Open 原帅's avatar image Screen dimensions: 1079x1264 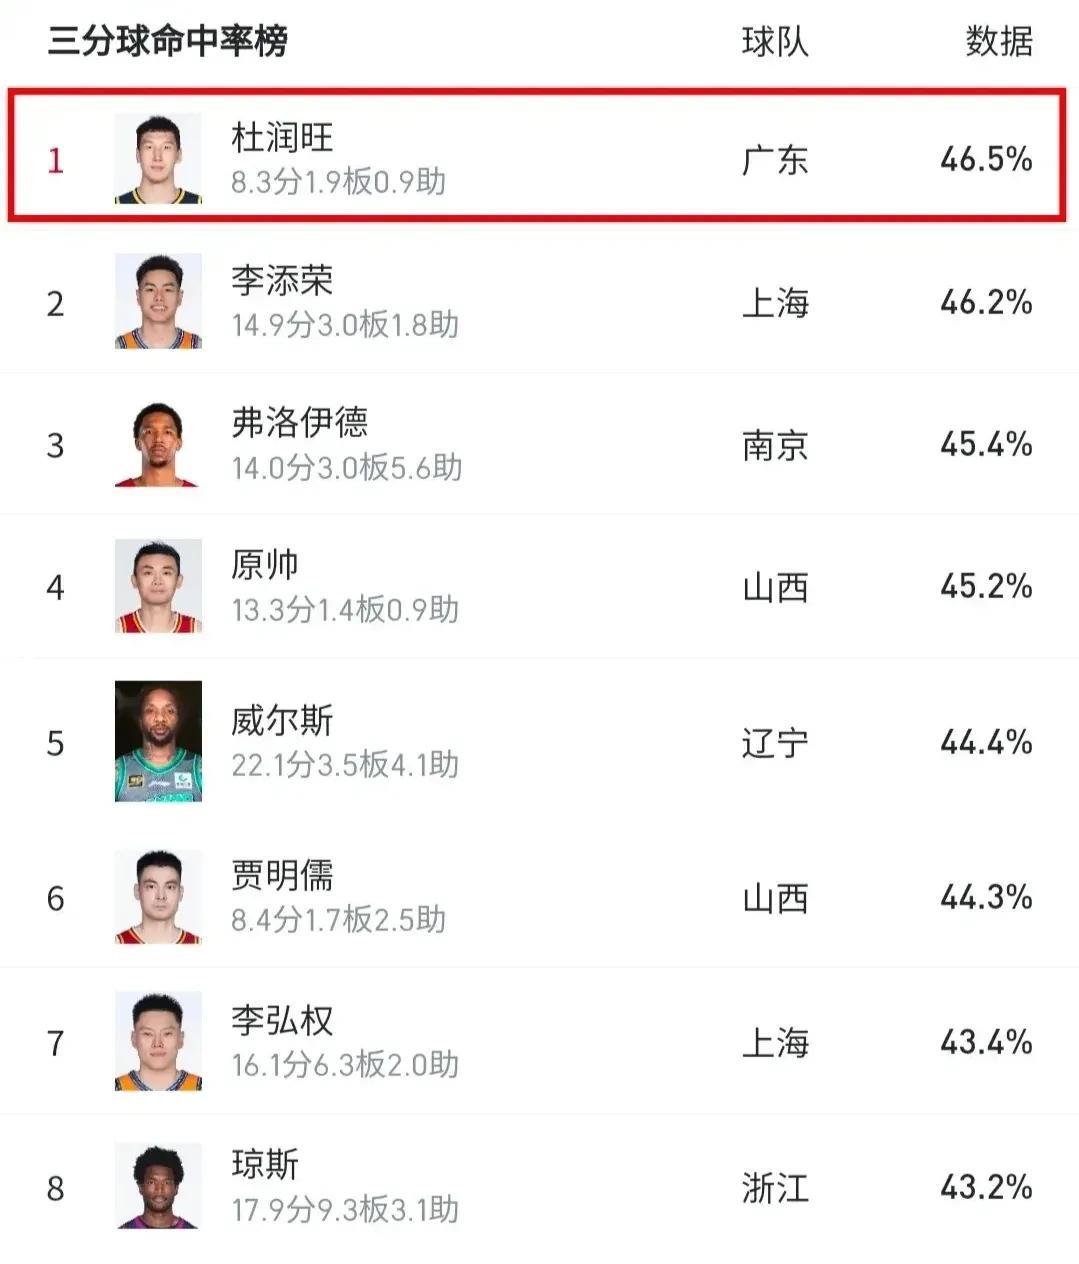coord(158,586)
